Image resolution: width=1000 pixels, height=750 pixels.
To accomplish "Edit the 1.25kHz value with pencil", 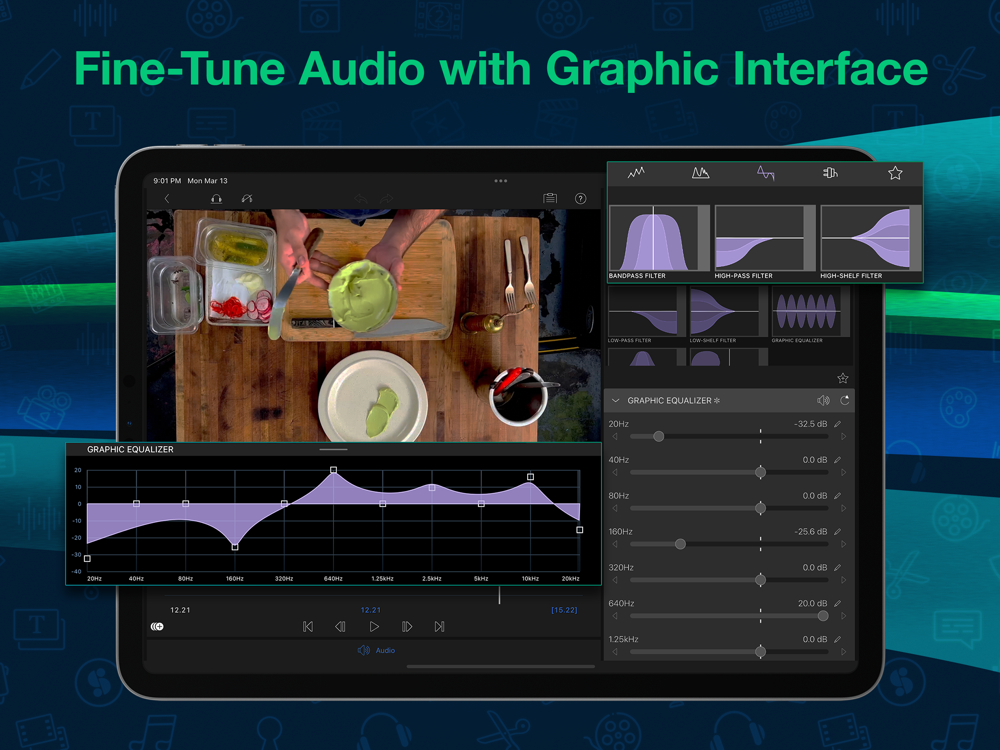I will 837,639.
